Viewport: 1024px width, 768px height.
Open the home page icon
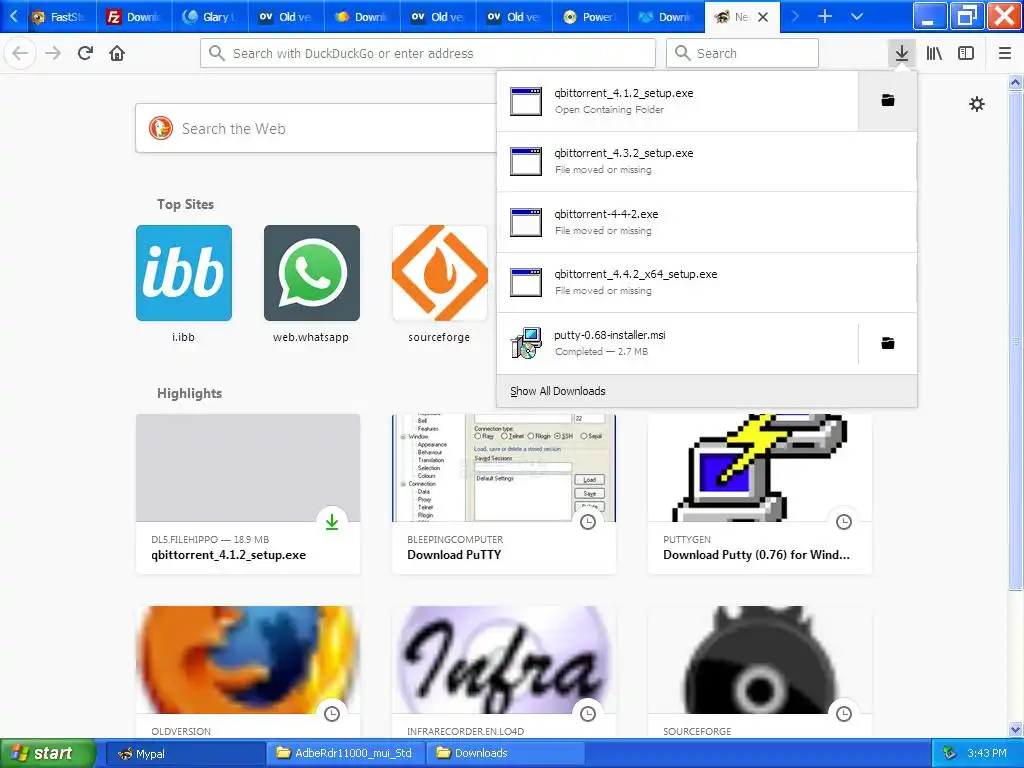tap(117, 53)
